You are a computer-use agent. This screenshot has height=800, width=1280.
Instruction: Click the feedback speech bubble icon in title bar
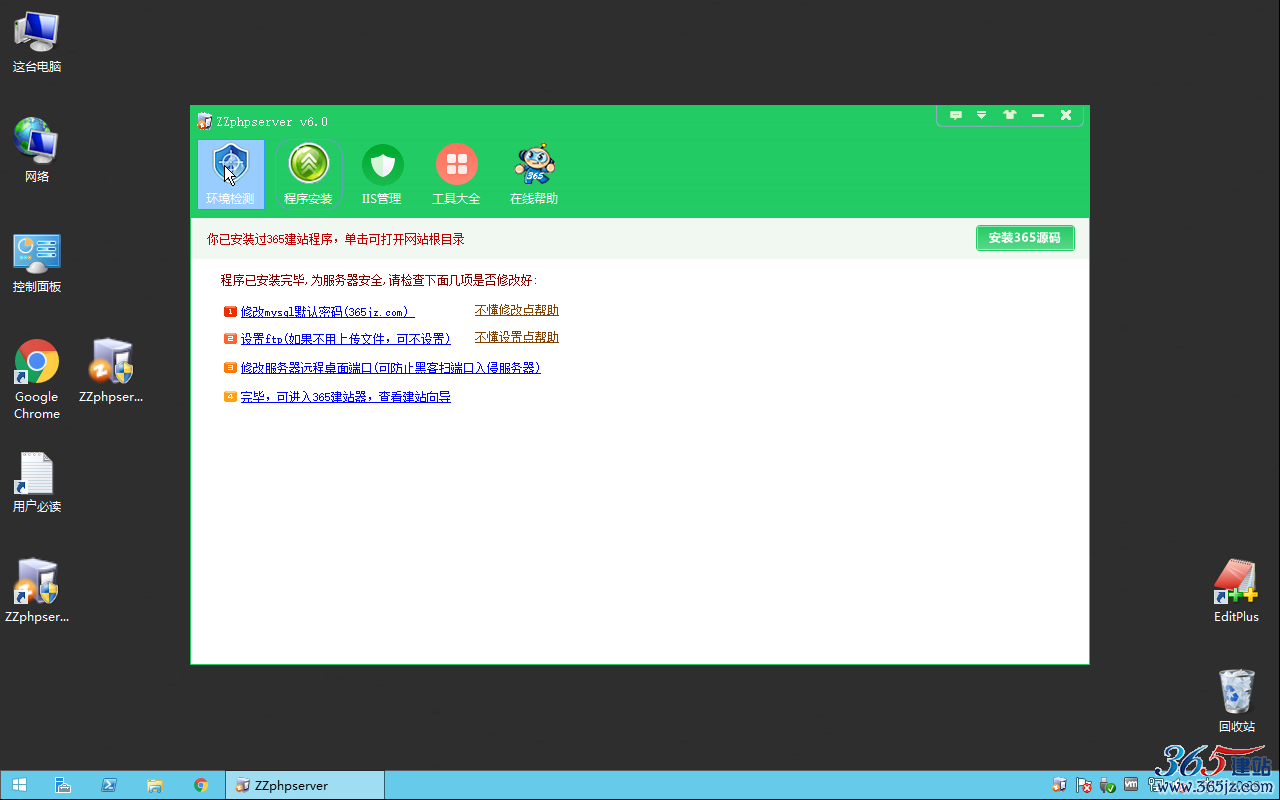coord(956,115)
